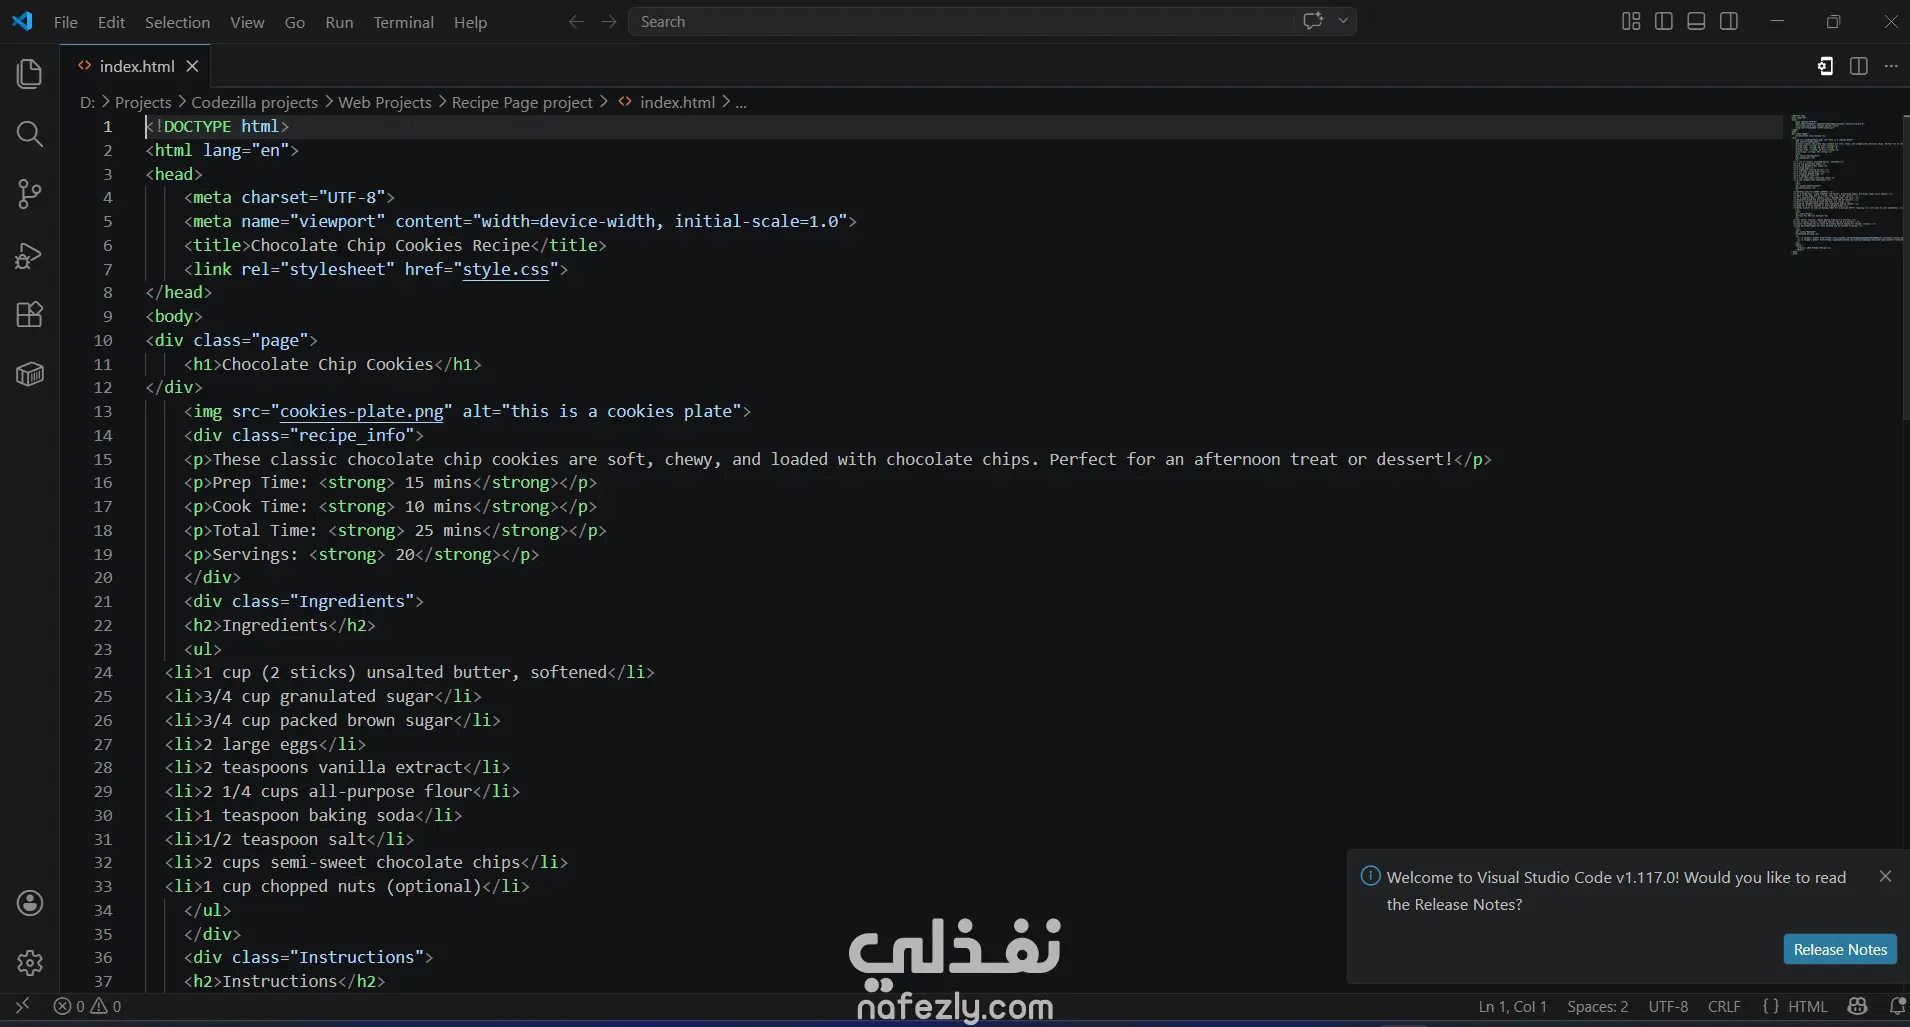The width and height of the screenshot is (1910, 1027).
Task: Expand the breadcrumb symbols ellipsis
Action: coord(741,102)
